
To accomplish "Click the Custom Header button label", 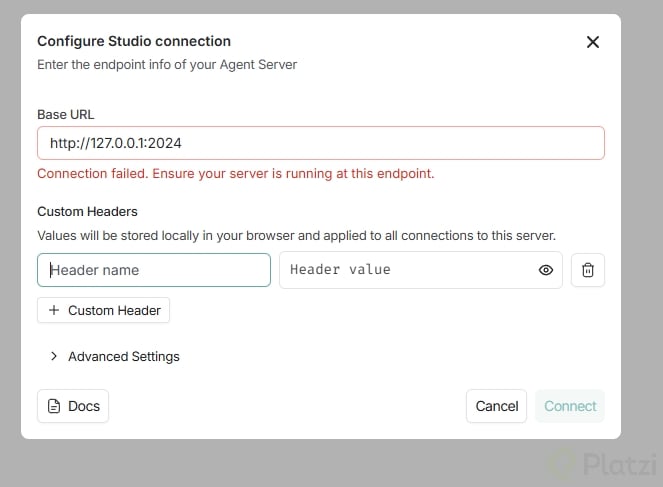I will 114,310.
